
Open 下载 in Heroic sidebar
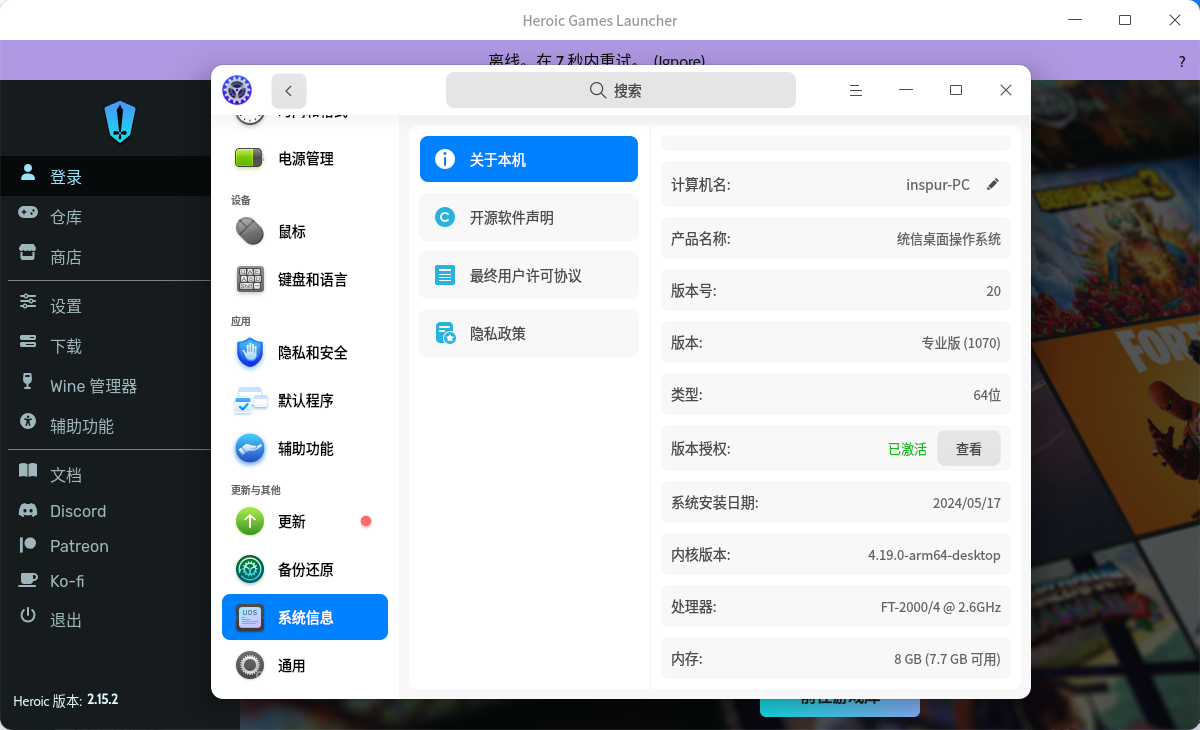66,346
